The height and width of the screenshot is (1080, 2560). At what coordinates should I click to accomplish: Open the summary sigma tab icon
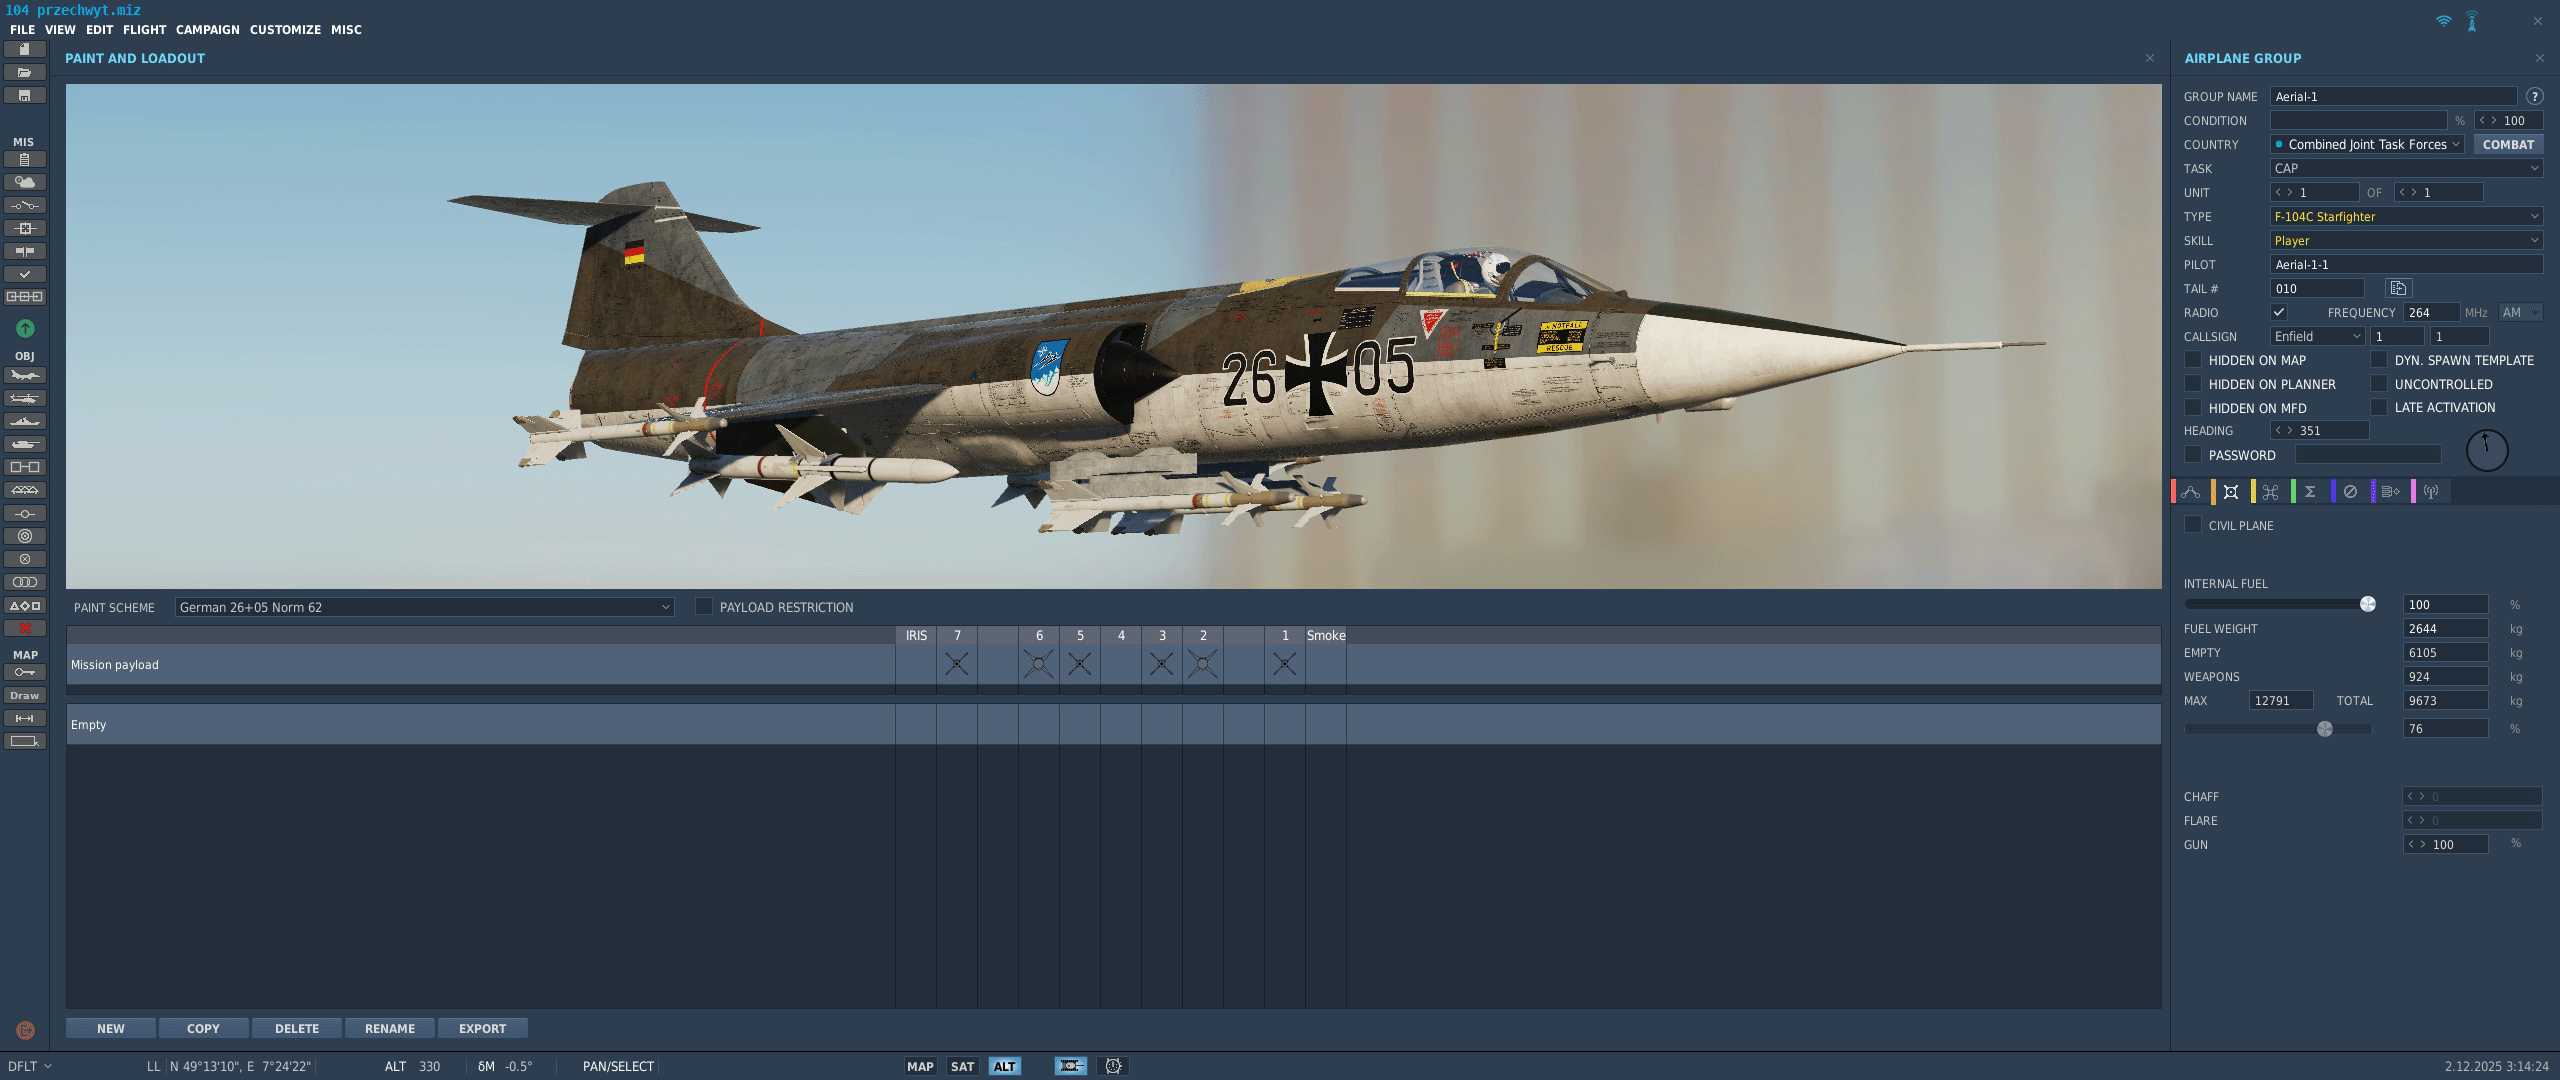tap(2310, 491)
